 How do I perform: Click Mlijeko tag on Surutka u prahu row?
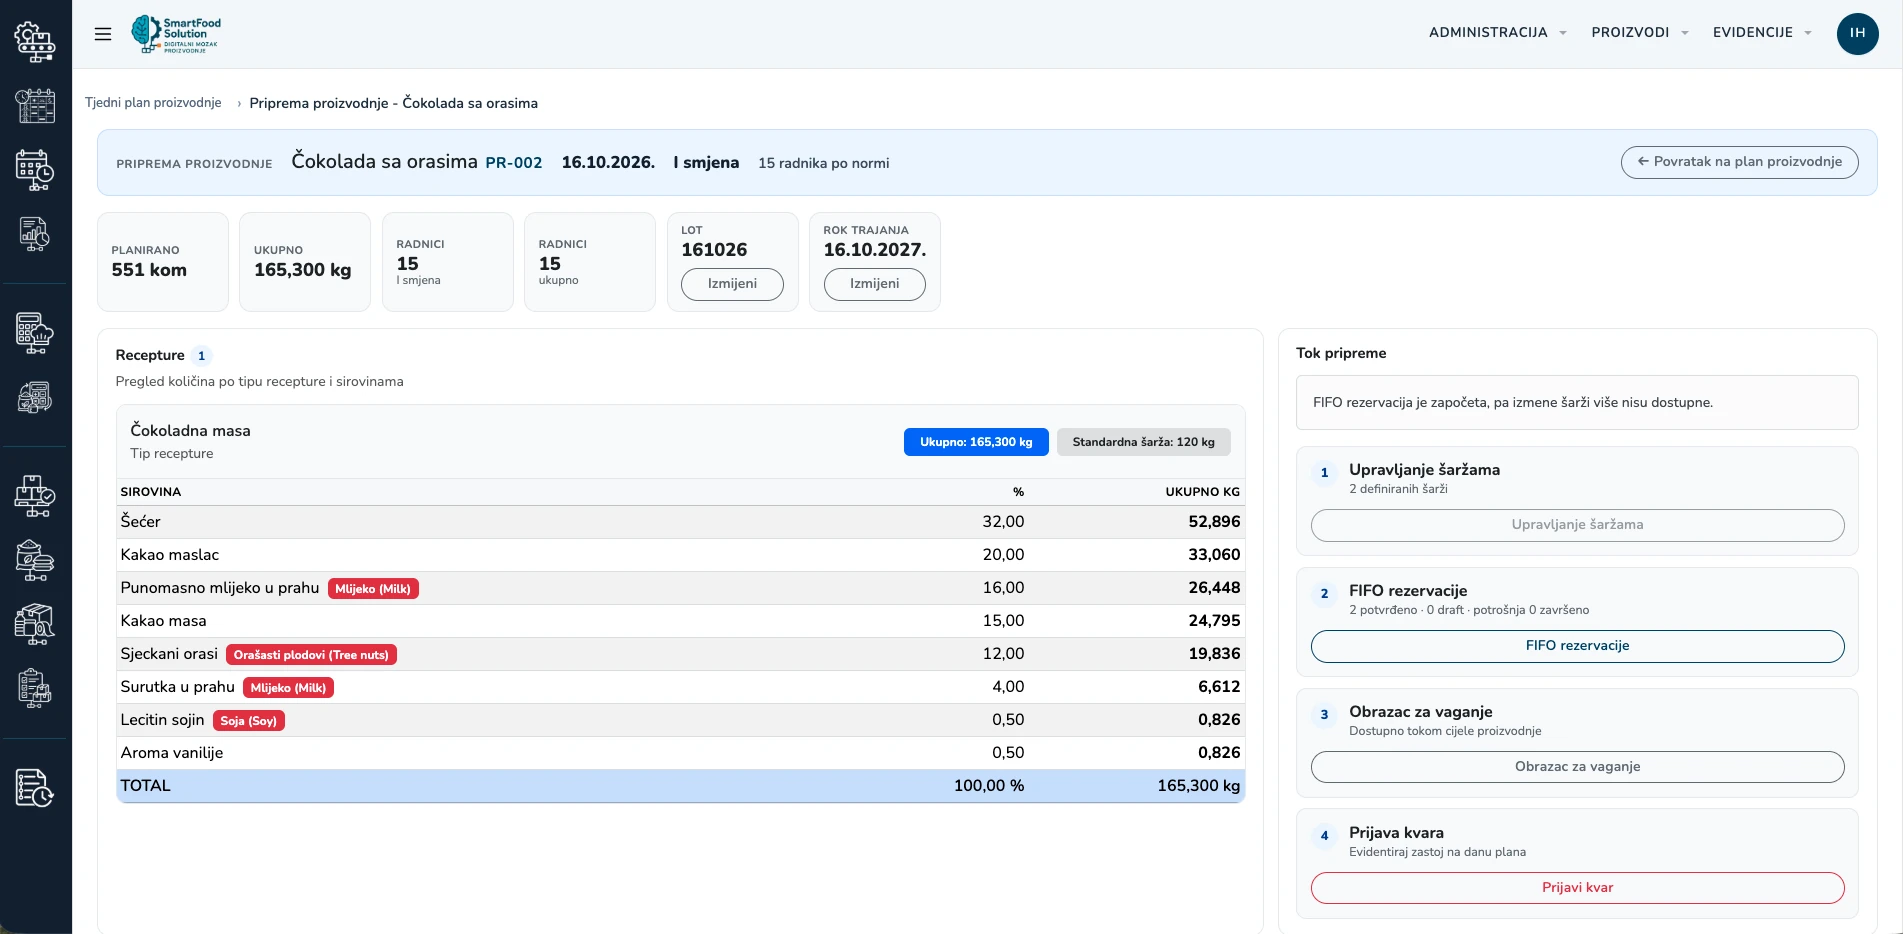[288, 688]
